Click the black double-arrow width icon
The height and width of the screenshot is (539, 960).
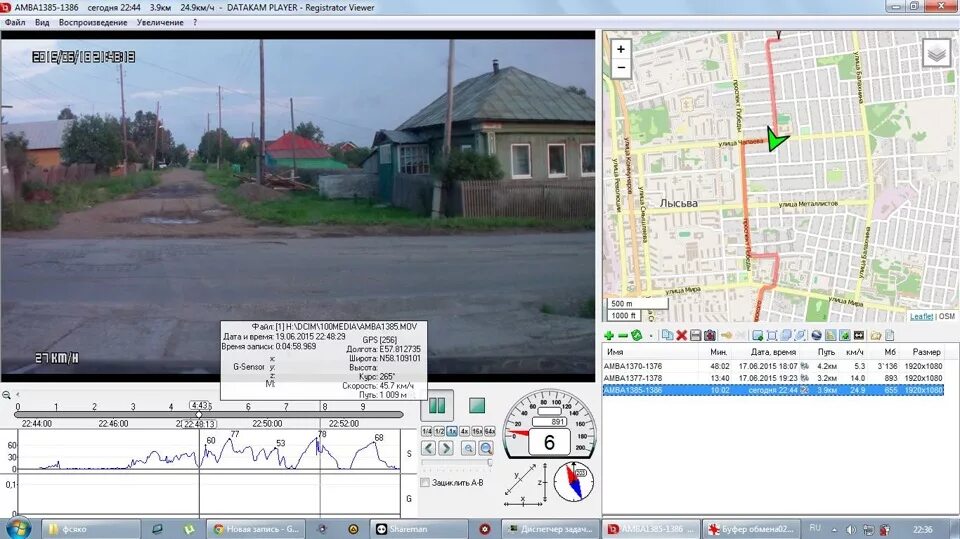pyautogui.click(x=859, y=336)
